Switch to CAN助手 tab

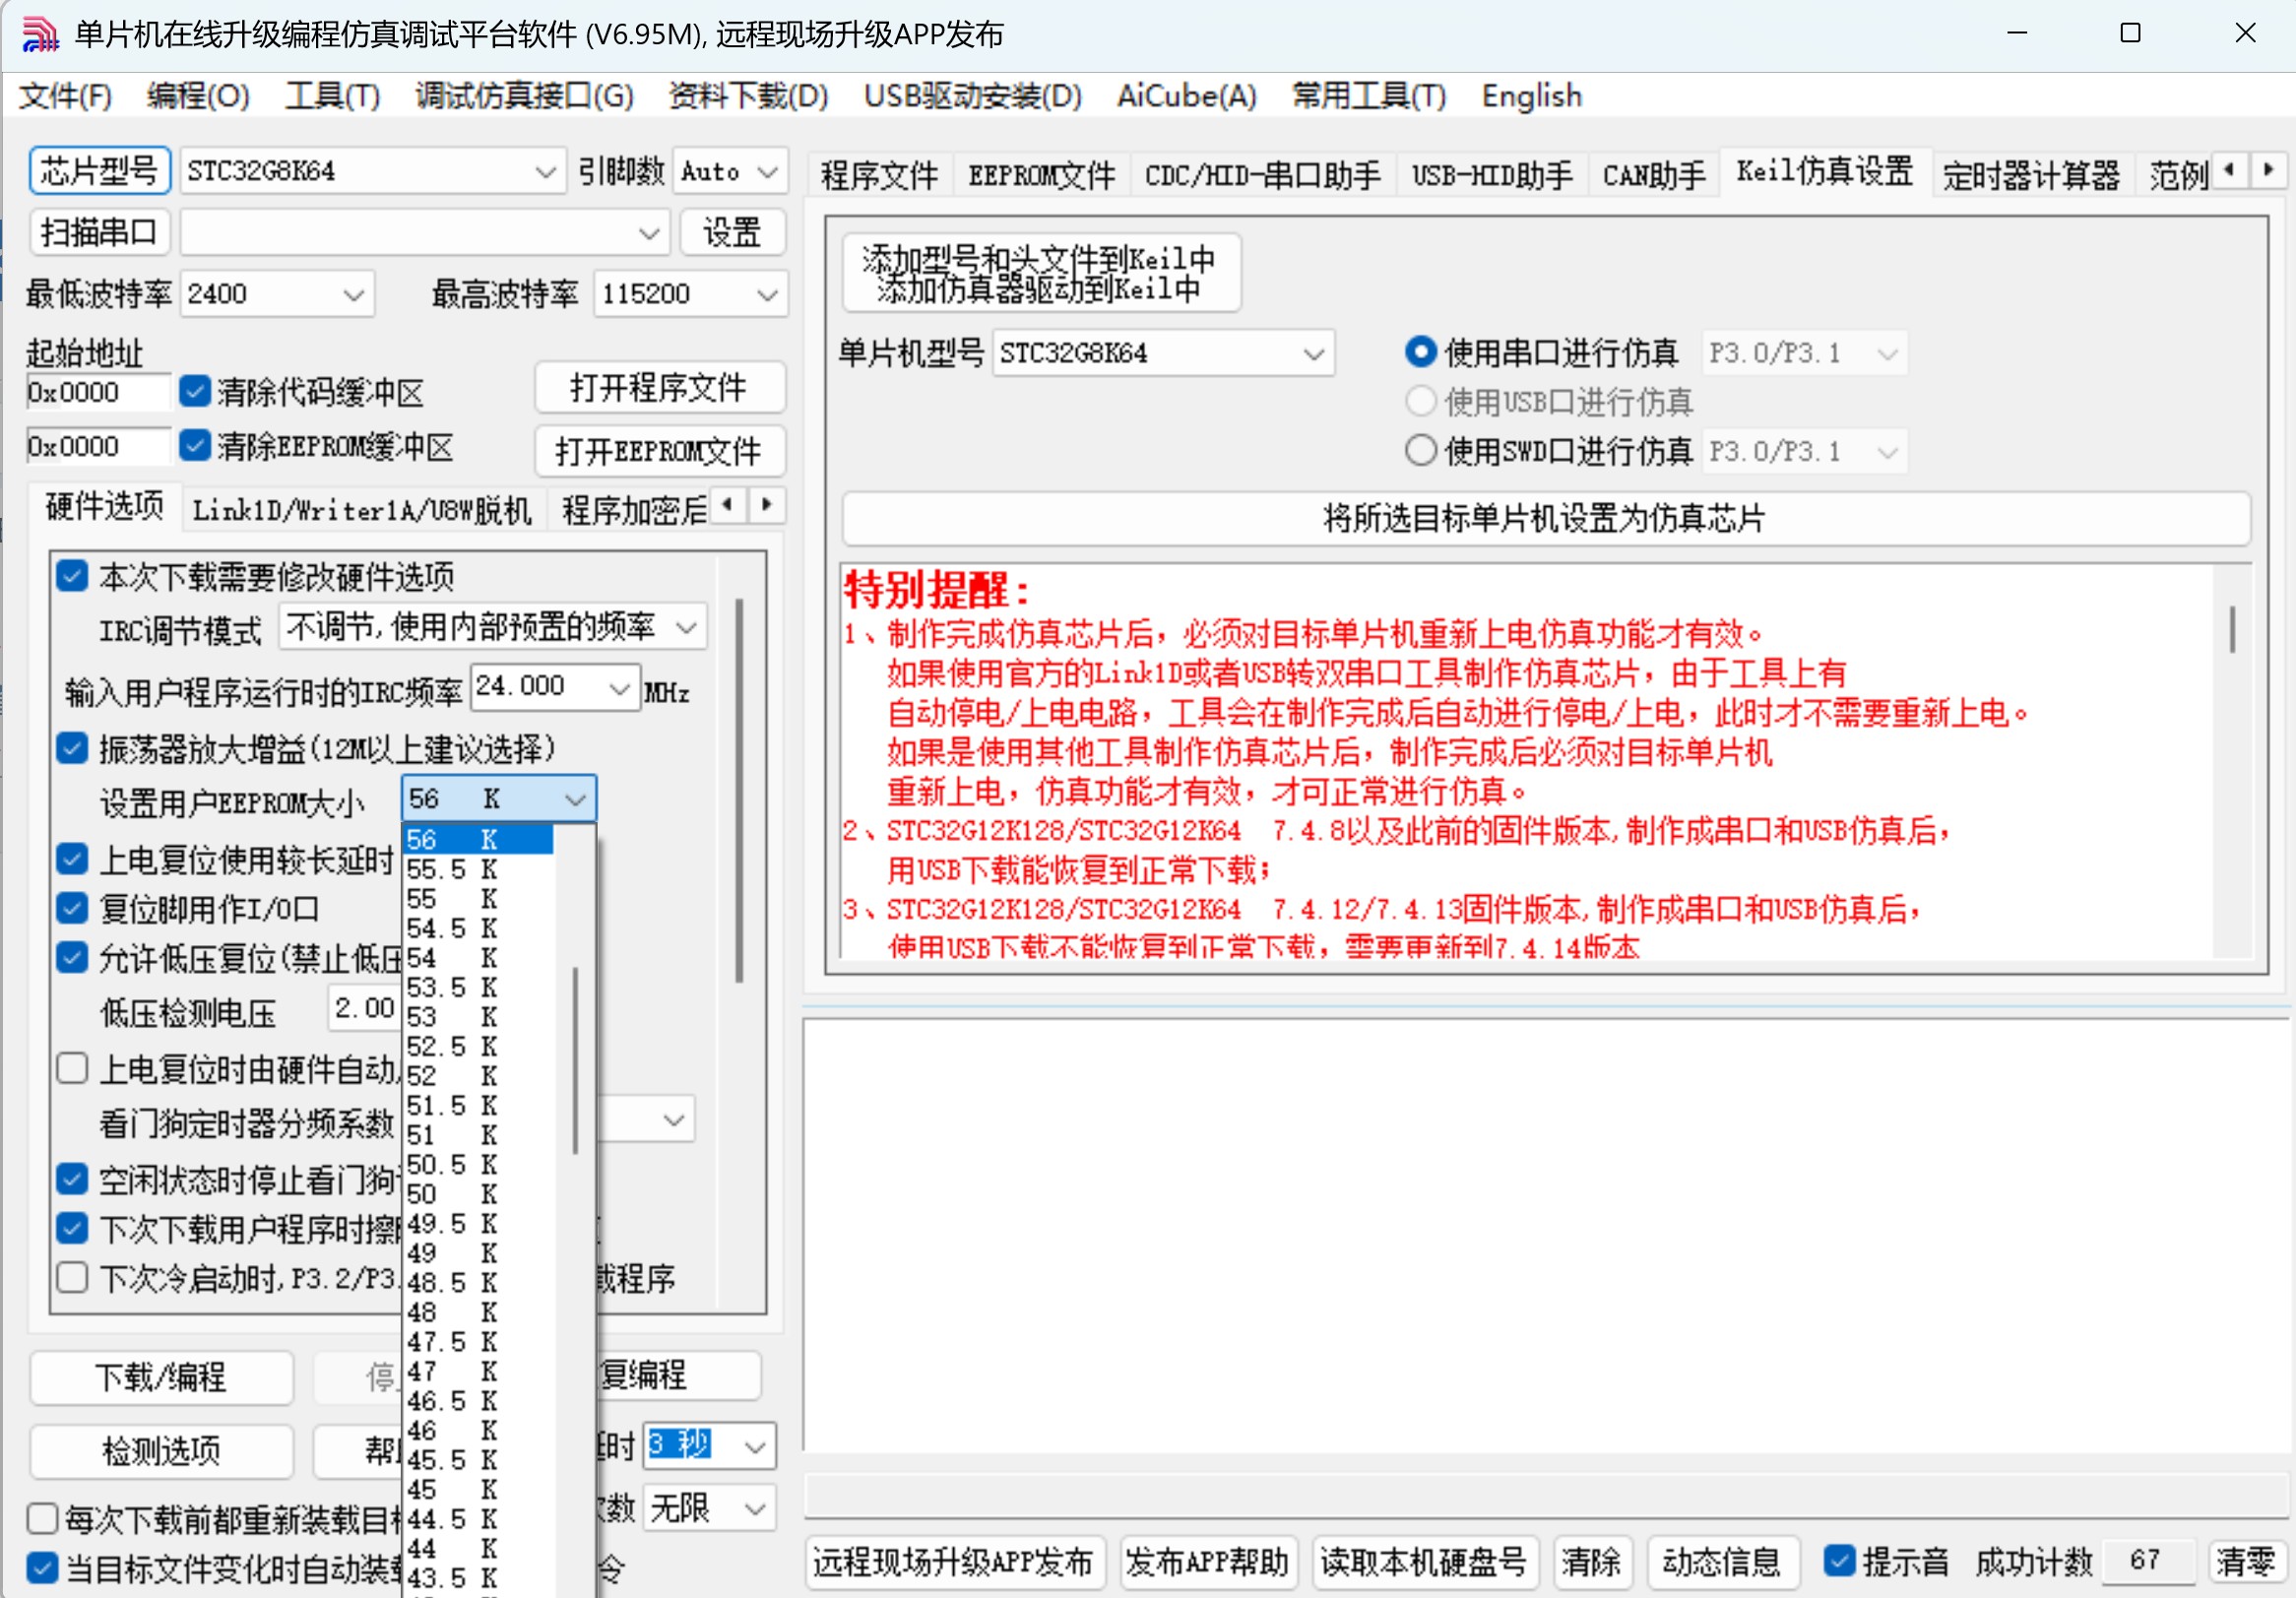pyautogui.click(x=1654, y=175)
